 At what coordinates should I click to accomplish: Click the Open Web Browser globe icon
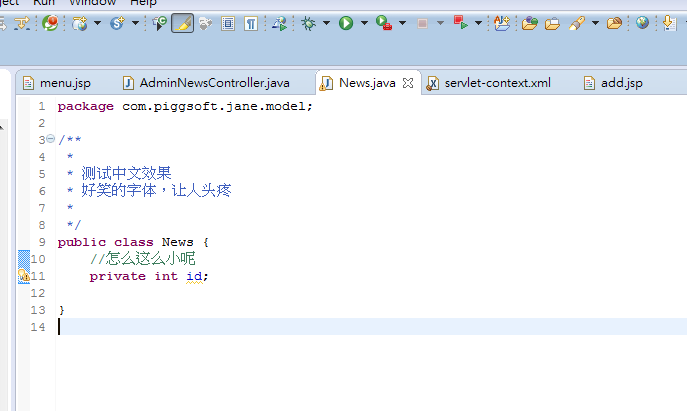(642, 23)
